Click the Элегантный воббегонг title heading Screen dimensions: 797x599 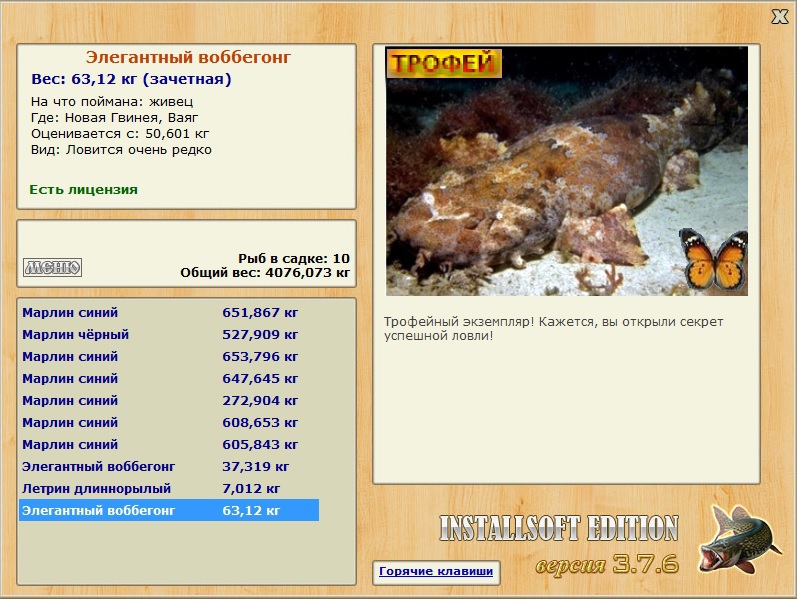(188, 57)
